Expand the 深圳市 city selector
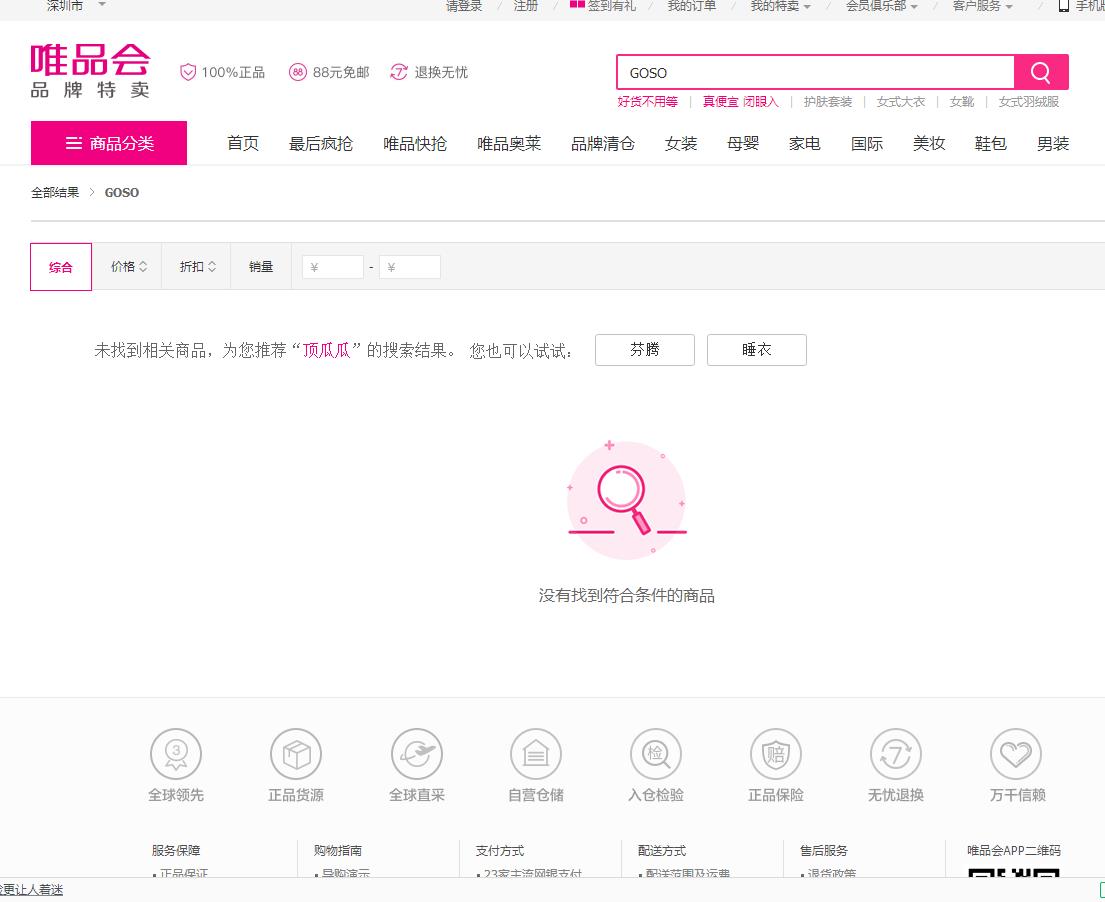This screenshot has height=902, width=1105. point(76,6)
